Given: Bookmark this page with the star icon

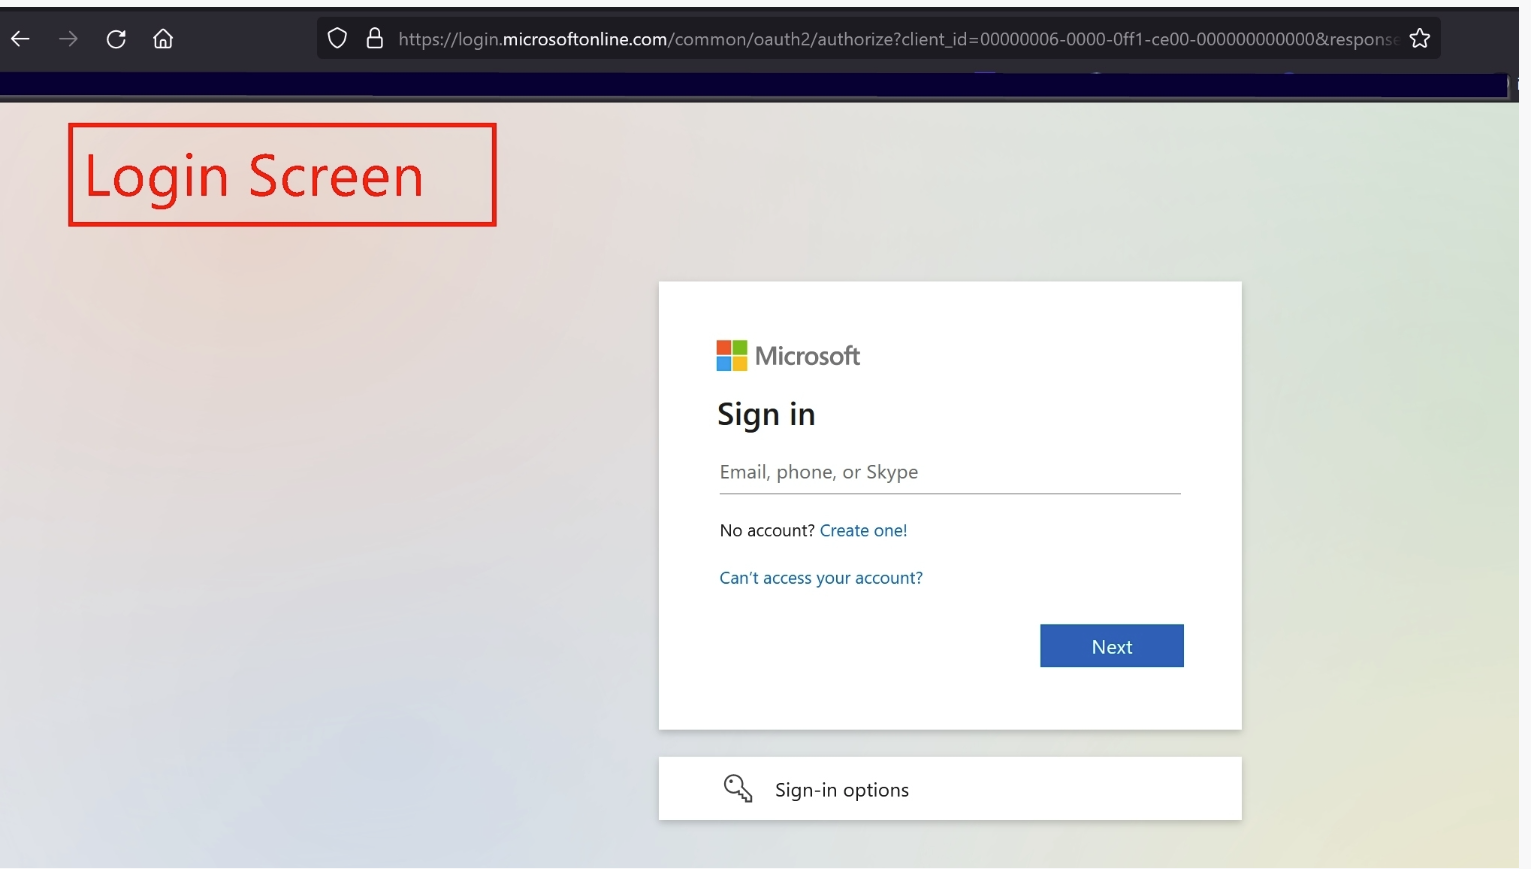Looking at the screenshot, I should 1419,37.
